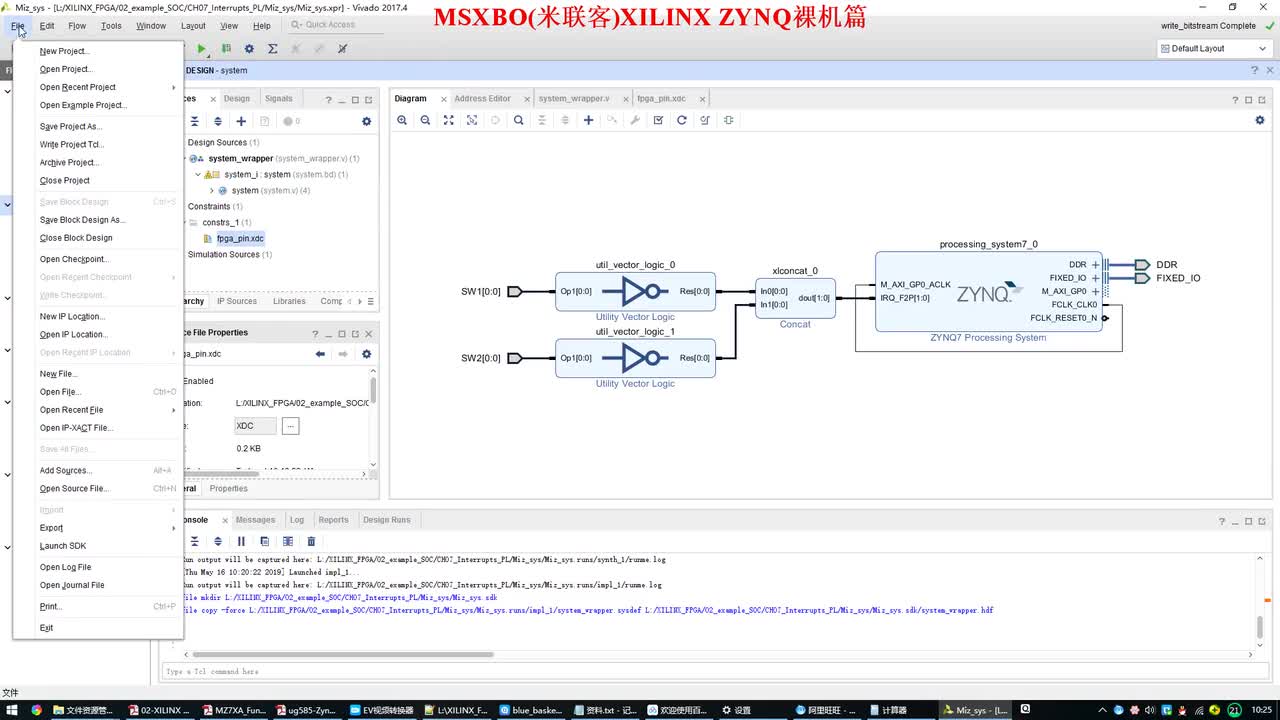Switch to the system_wrapper.v tab
1280x720 pixels.
[x=573, y=99]
